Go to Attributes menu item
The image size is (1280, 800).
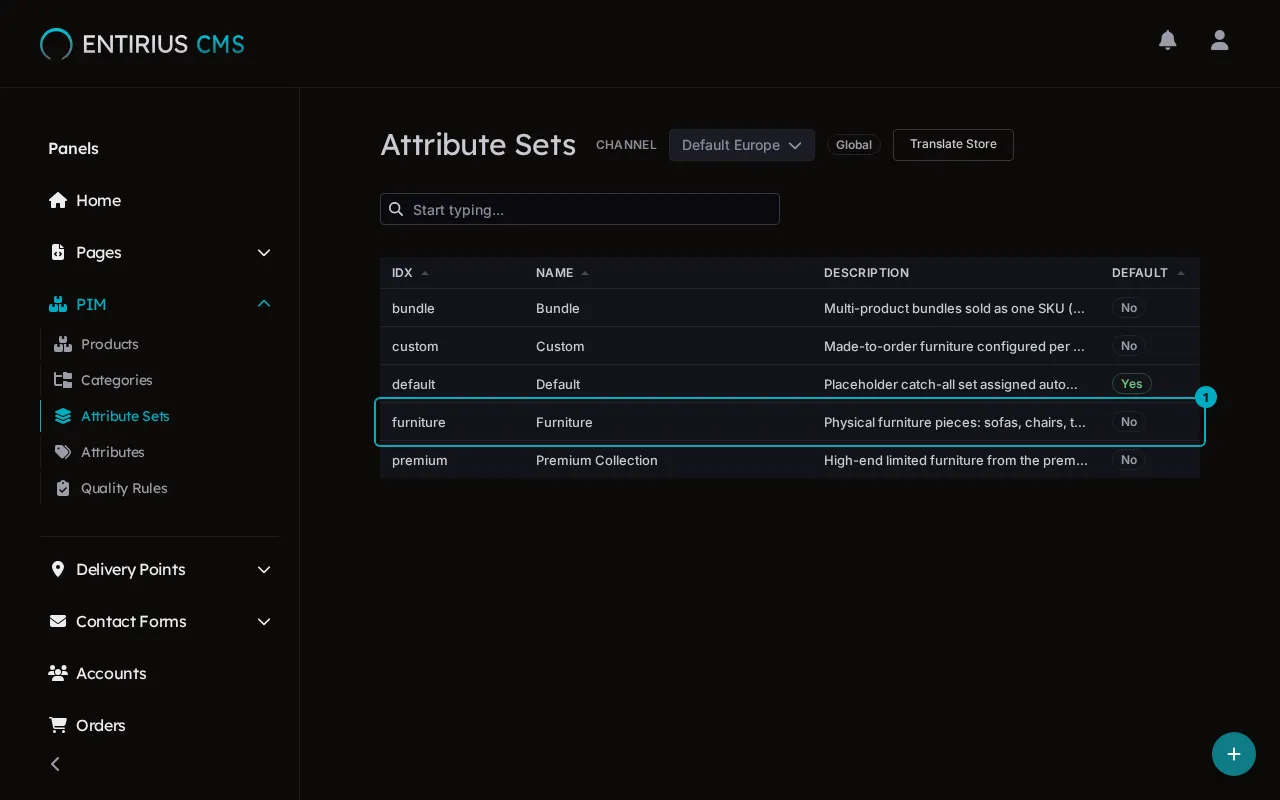113,452
